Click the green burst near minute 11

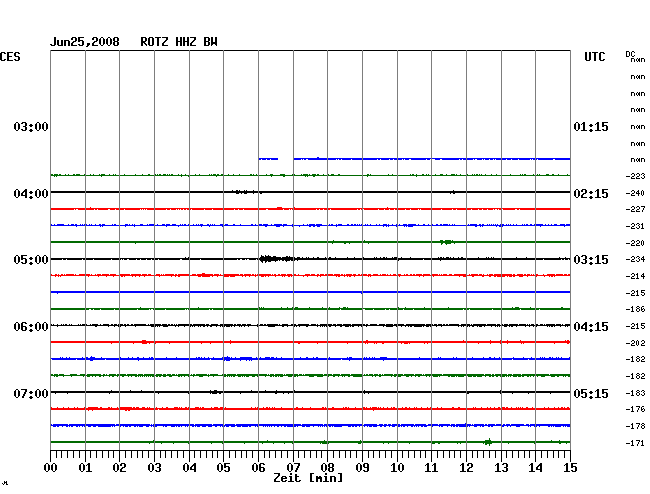click(446, 242)
